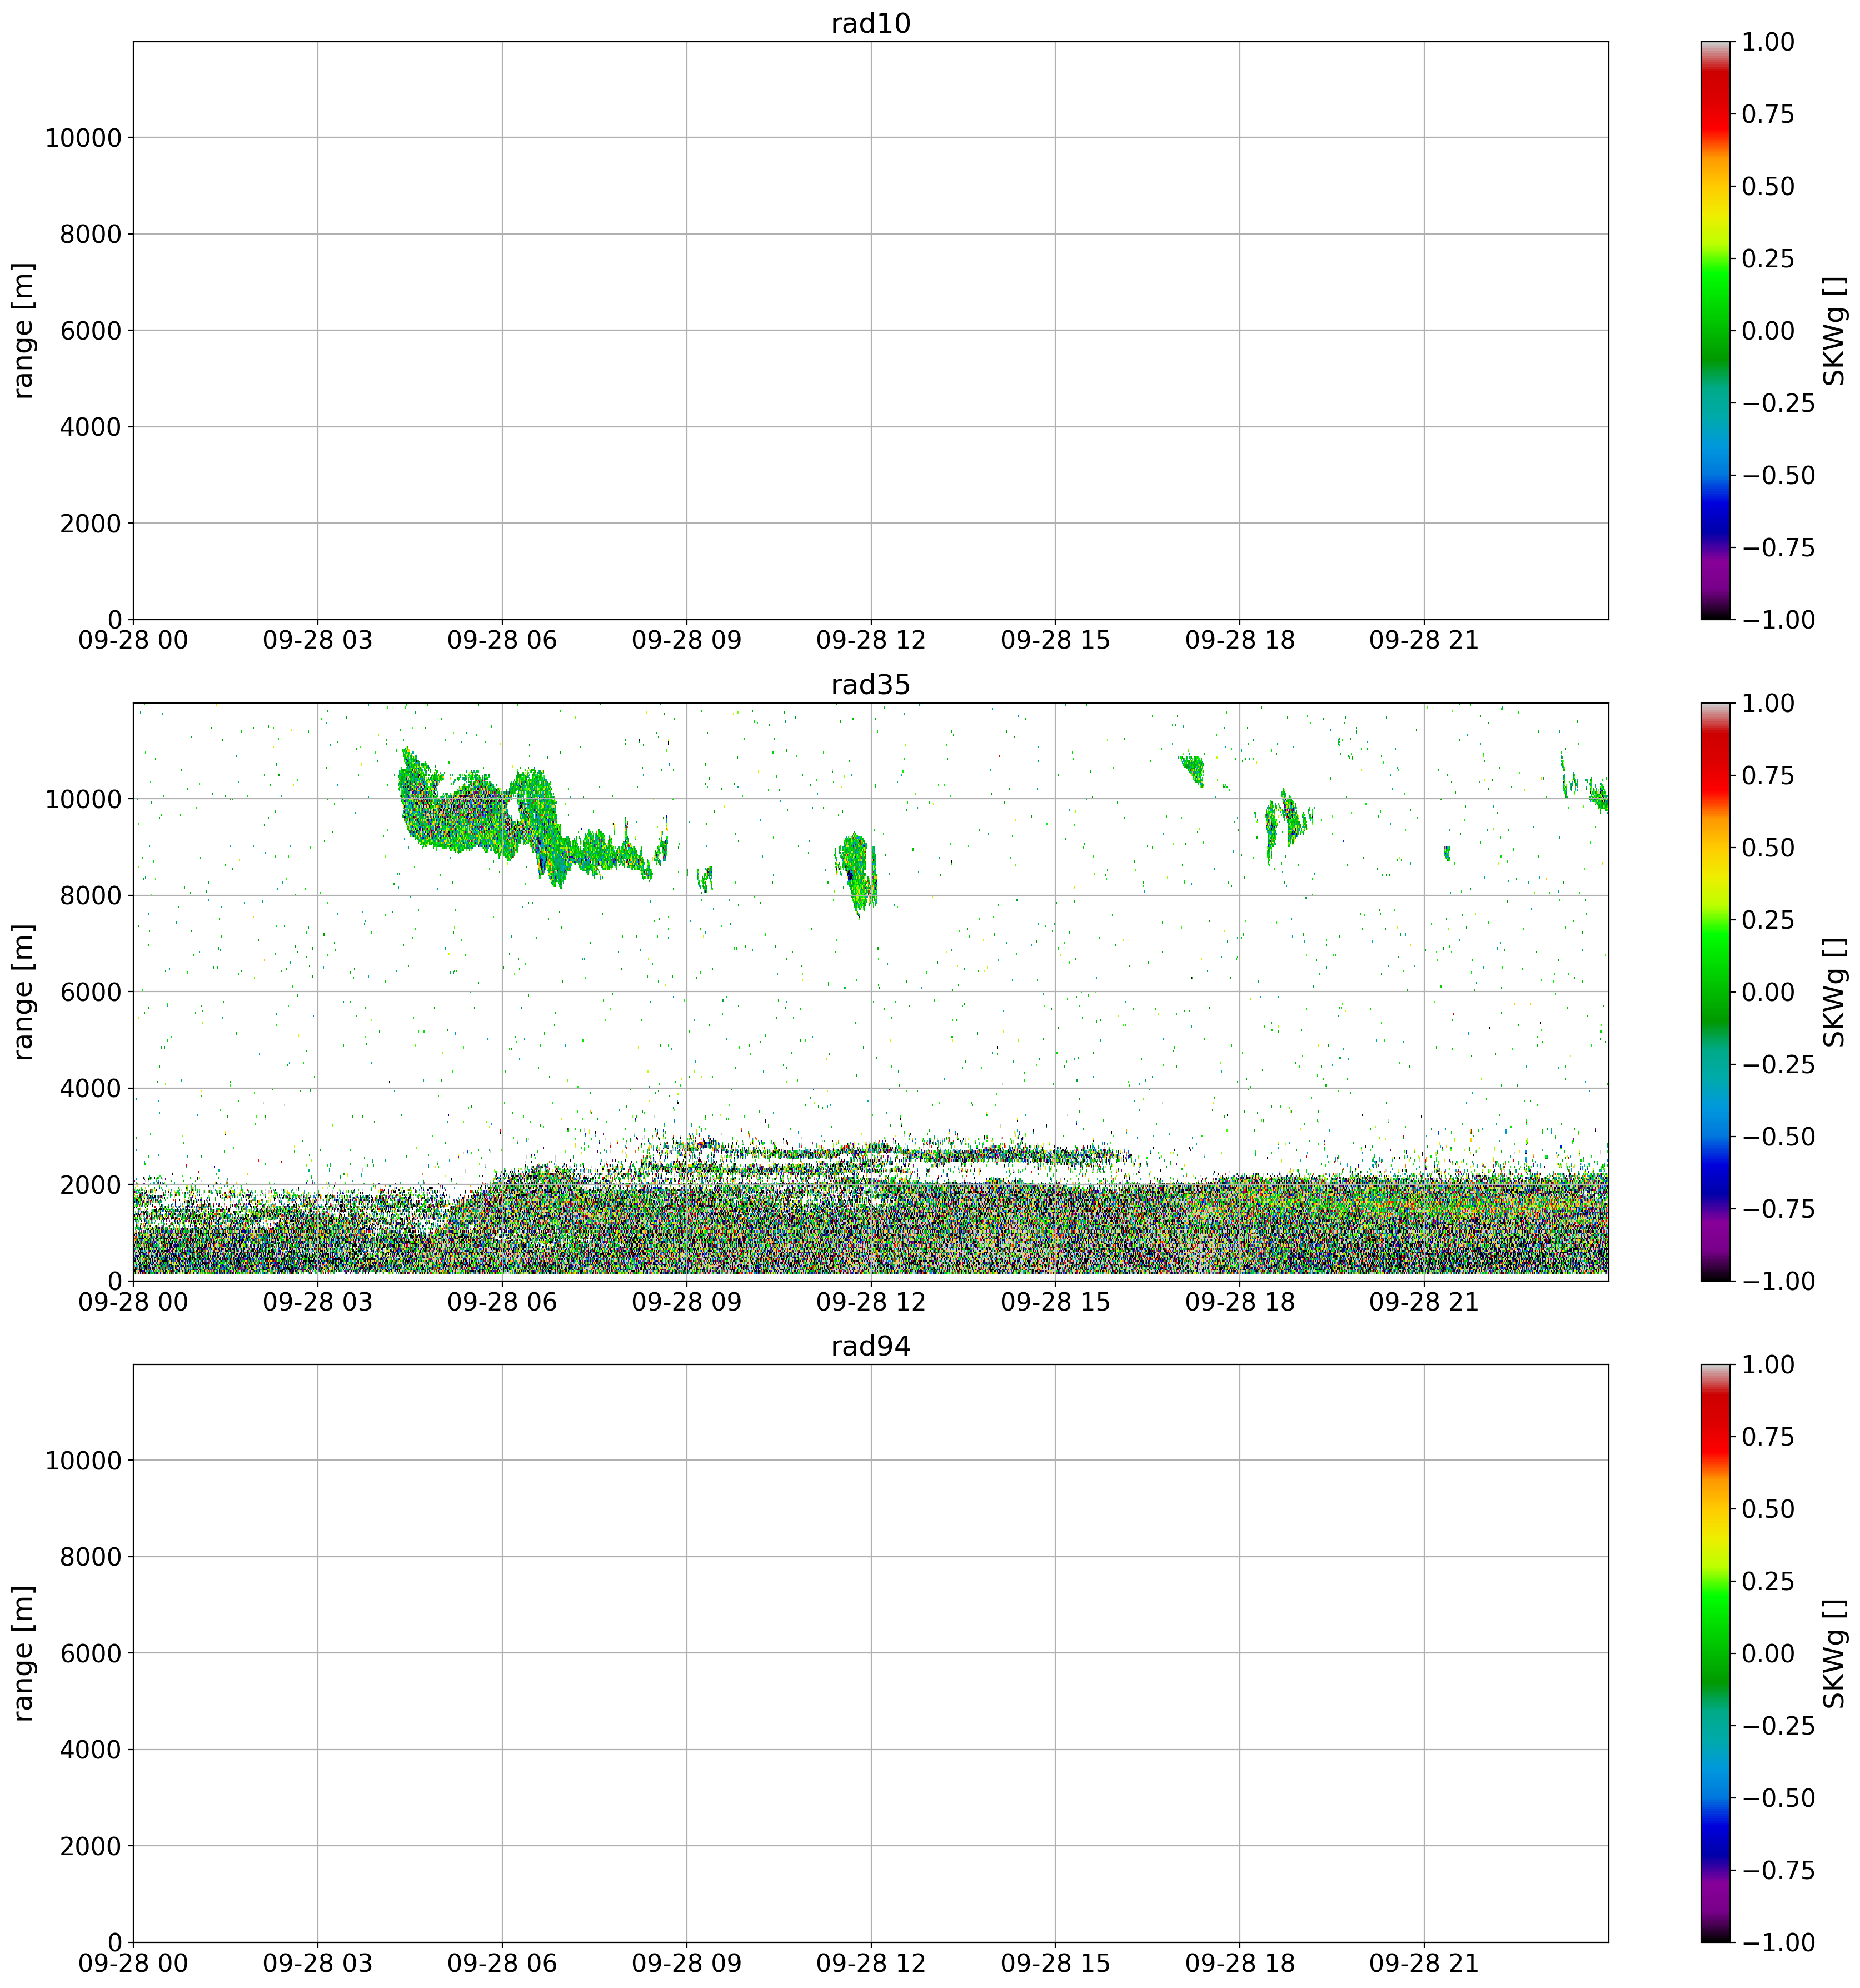Click the rad10 range [m] axis label
The height and width of the screenshot is (1988, 1860).
tap(24, 330)
